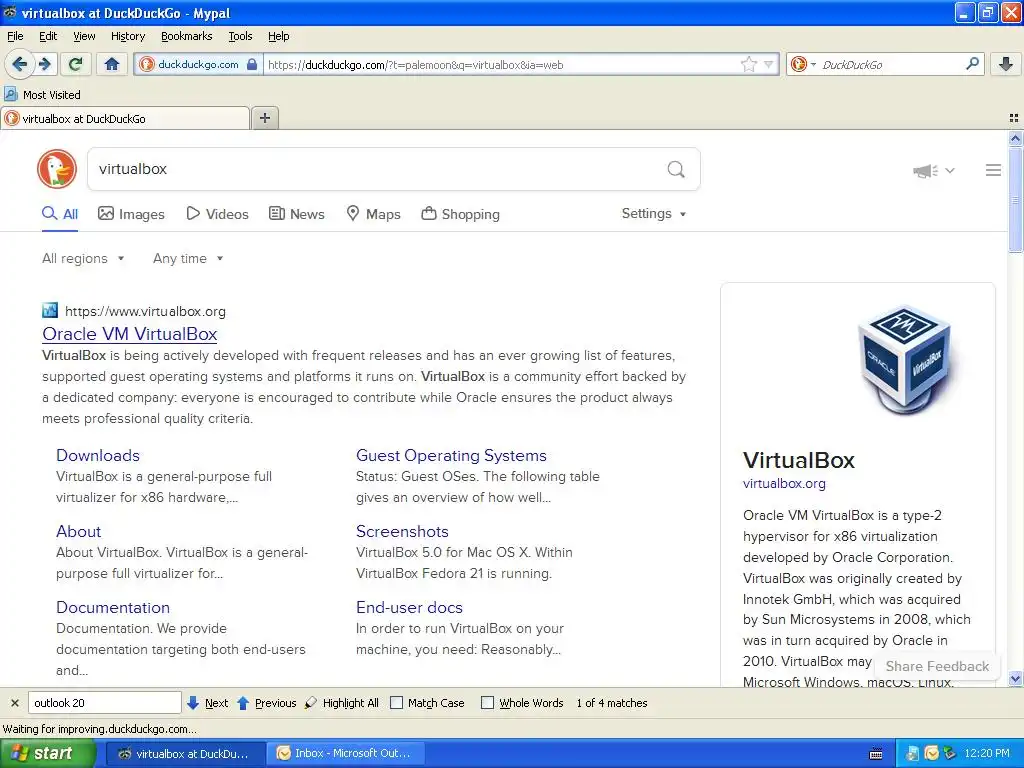Open the Screenshots sitelink
Screen dimensions: 1024x768
coord(402,531)
